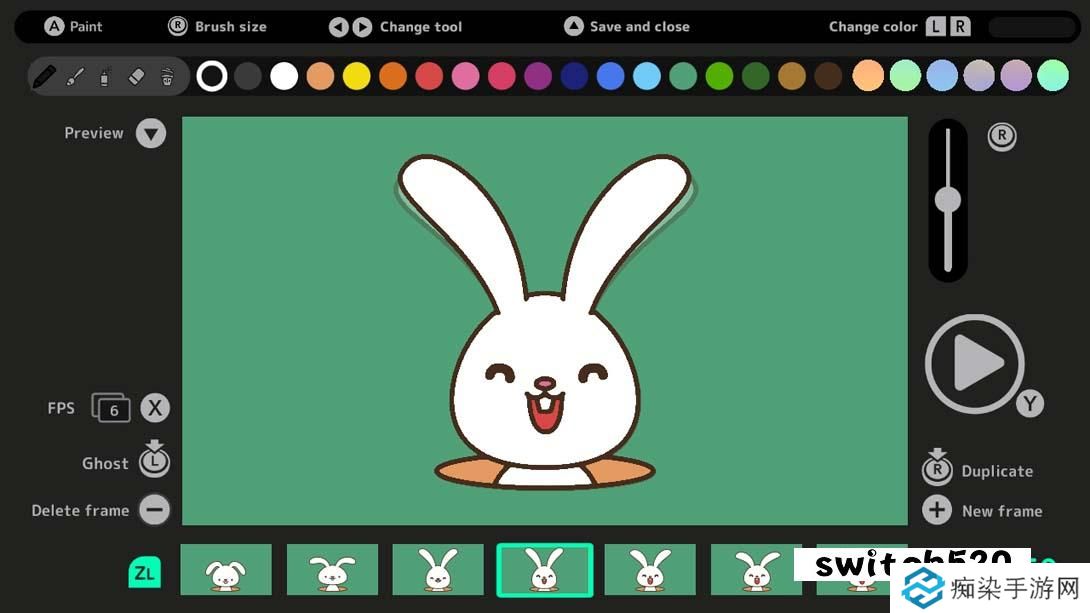This screenshot has height=613, width=1090.
Task: Open the Change tool arrow selector
Action: click(x=351, y=27)
